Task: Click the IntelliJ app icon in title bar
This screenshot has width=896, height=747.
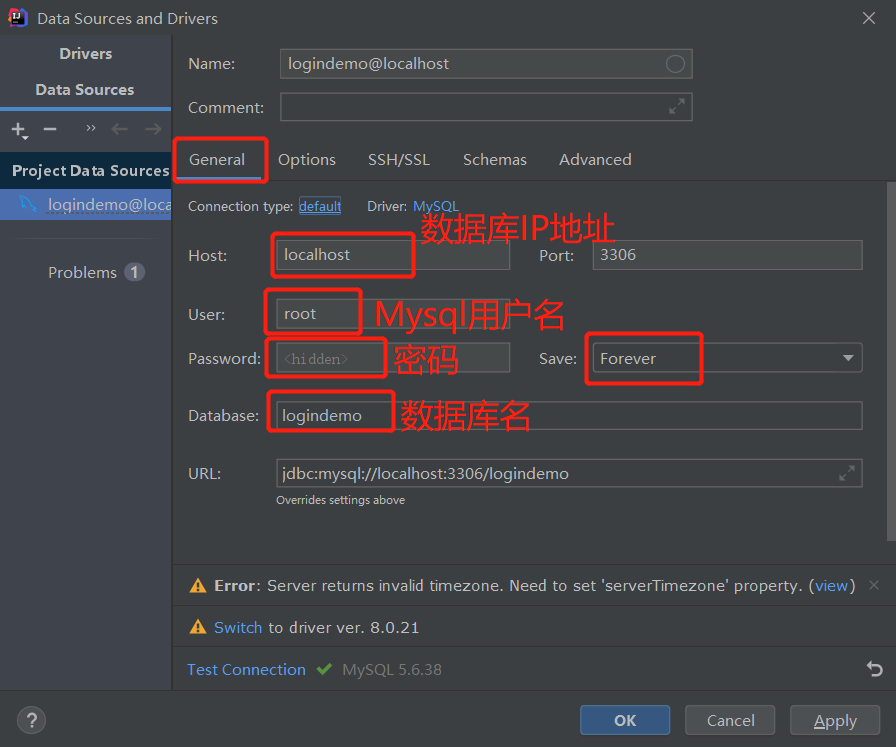Action: (x=18, y=18)
